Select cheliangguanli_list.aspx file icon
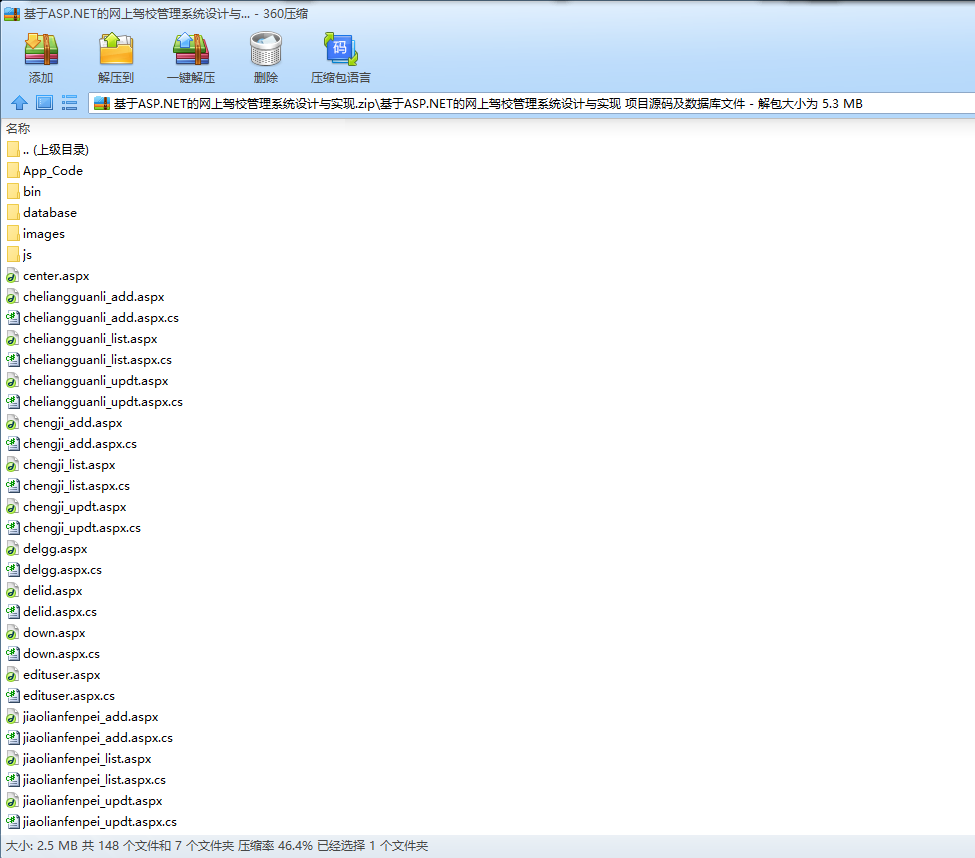This screenshot has height=858, width=975. click(12, 339)
